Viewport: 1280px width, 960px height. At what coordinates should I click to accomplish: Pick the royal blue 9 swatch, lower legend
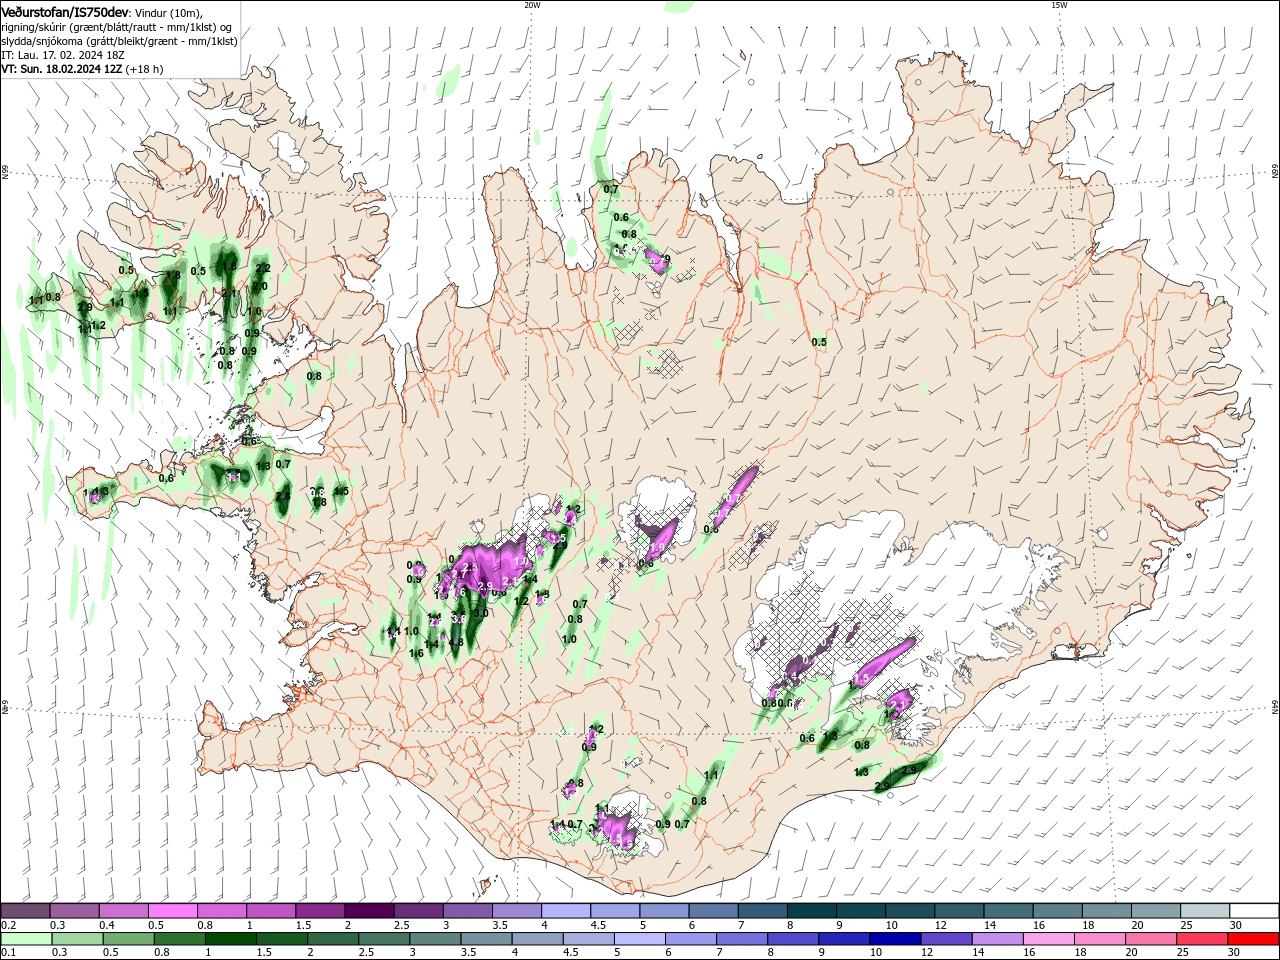[x=844, y=939]
